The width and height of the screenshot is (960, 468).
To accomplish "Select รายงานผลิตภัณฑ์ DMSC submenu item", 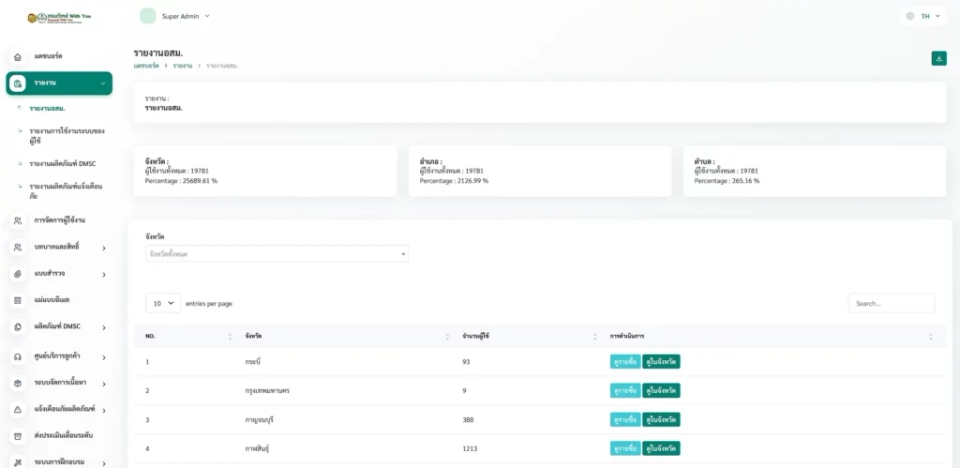I will click(x=62, y=164).
